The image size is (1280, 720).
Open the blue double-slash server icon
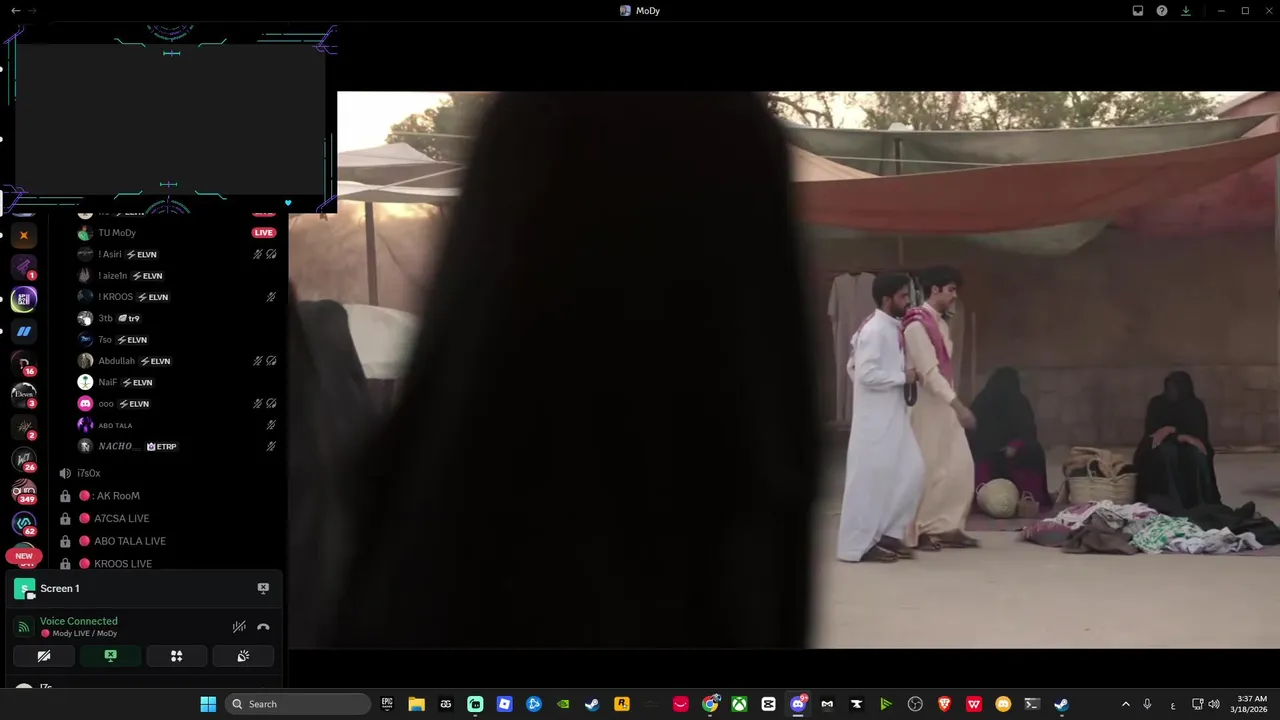tap(24, 331)
